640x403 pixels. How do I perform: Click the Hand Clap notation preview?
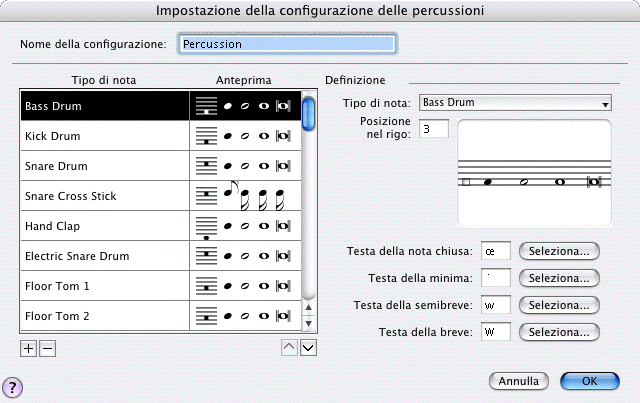coord(245,226)
